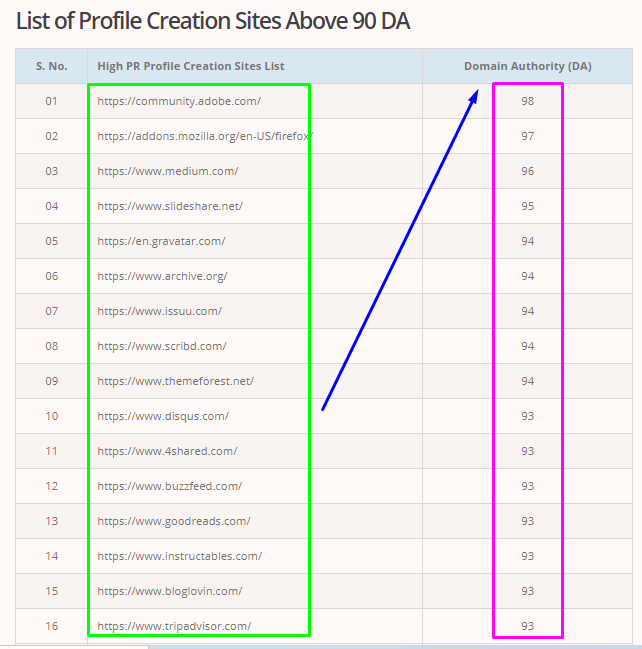Visit the scribd.com link
The height and width of the screenshot is (649, 642).
click(162, 346)
